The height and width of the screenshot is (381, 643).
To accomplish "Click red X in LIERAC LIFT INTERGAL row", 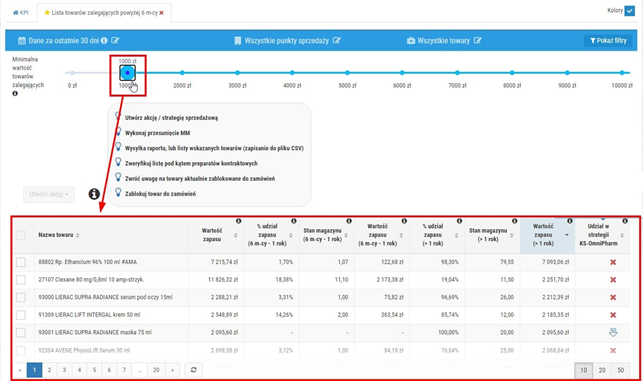I will (613, 315).
